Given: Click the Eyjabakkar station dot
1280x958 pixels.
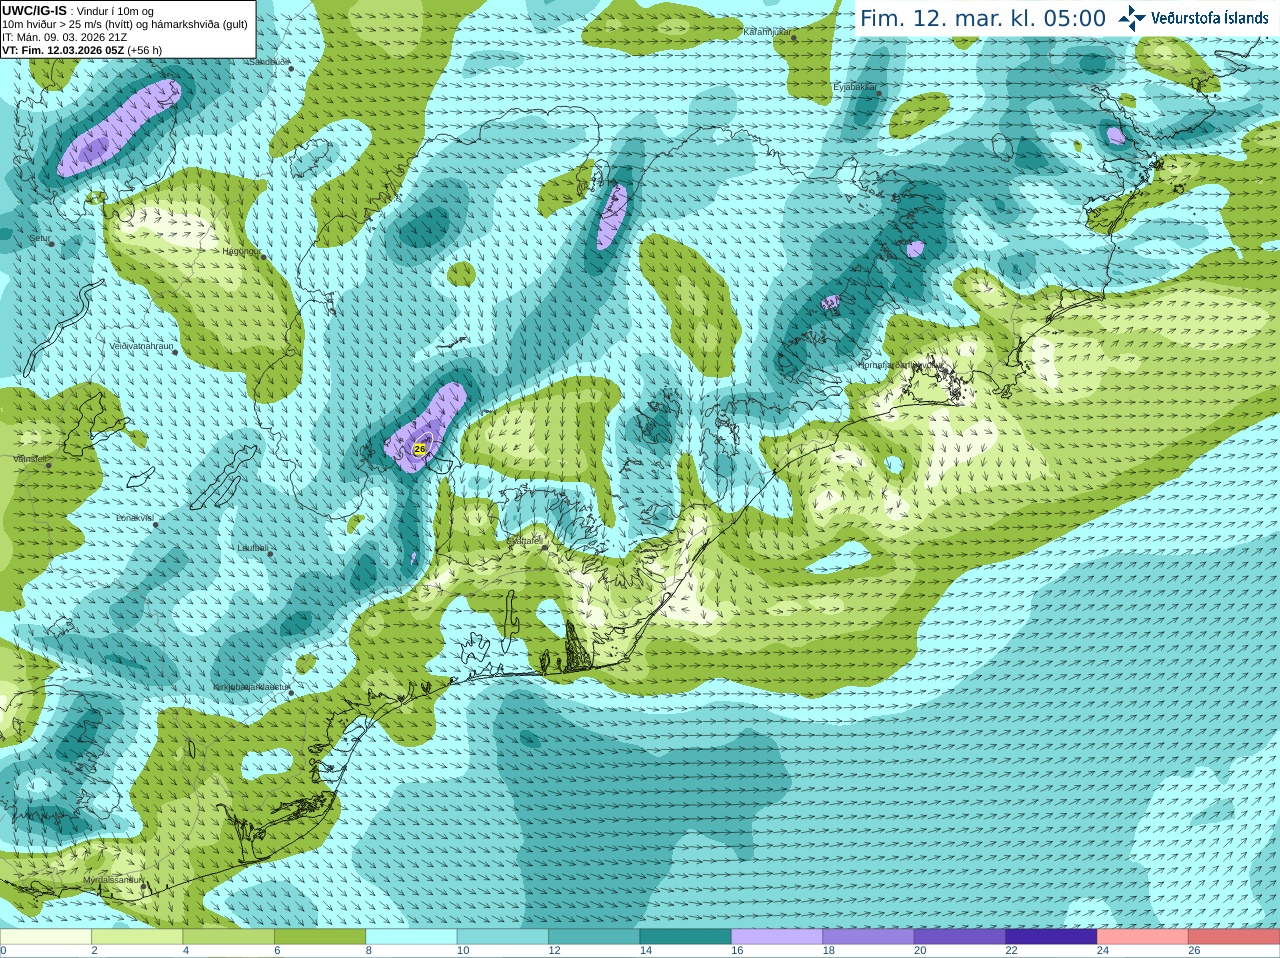Looking at the screenshot, I should [x=879, y=93].
